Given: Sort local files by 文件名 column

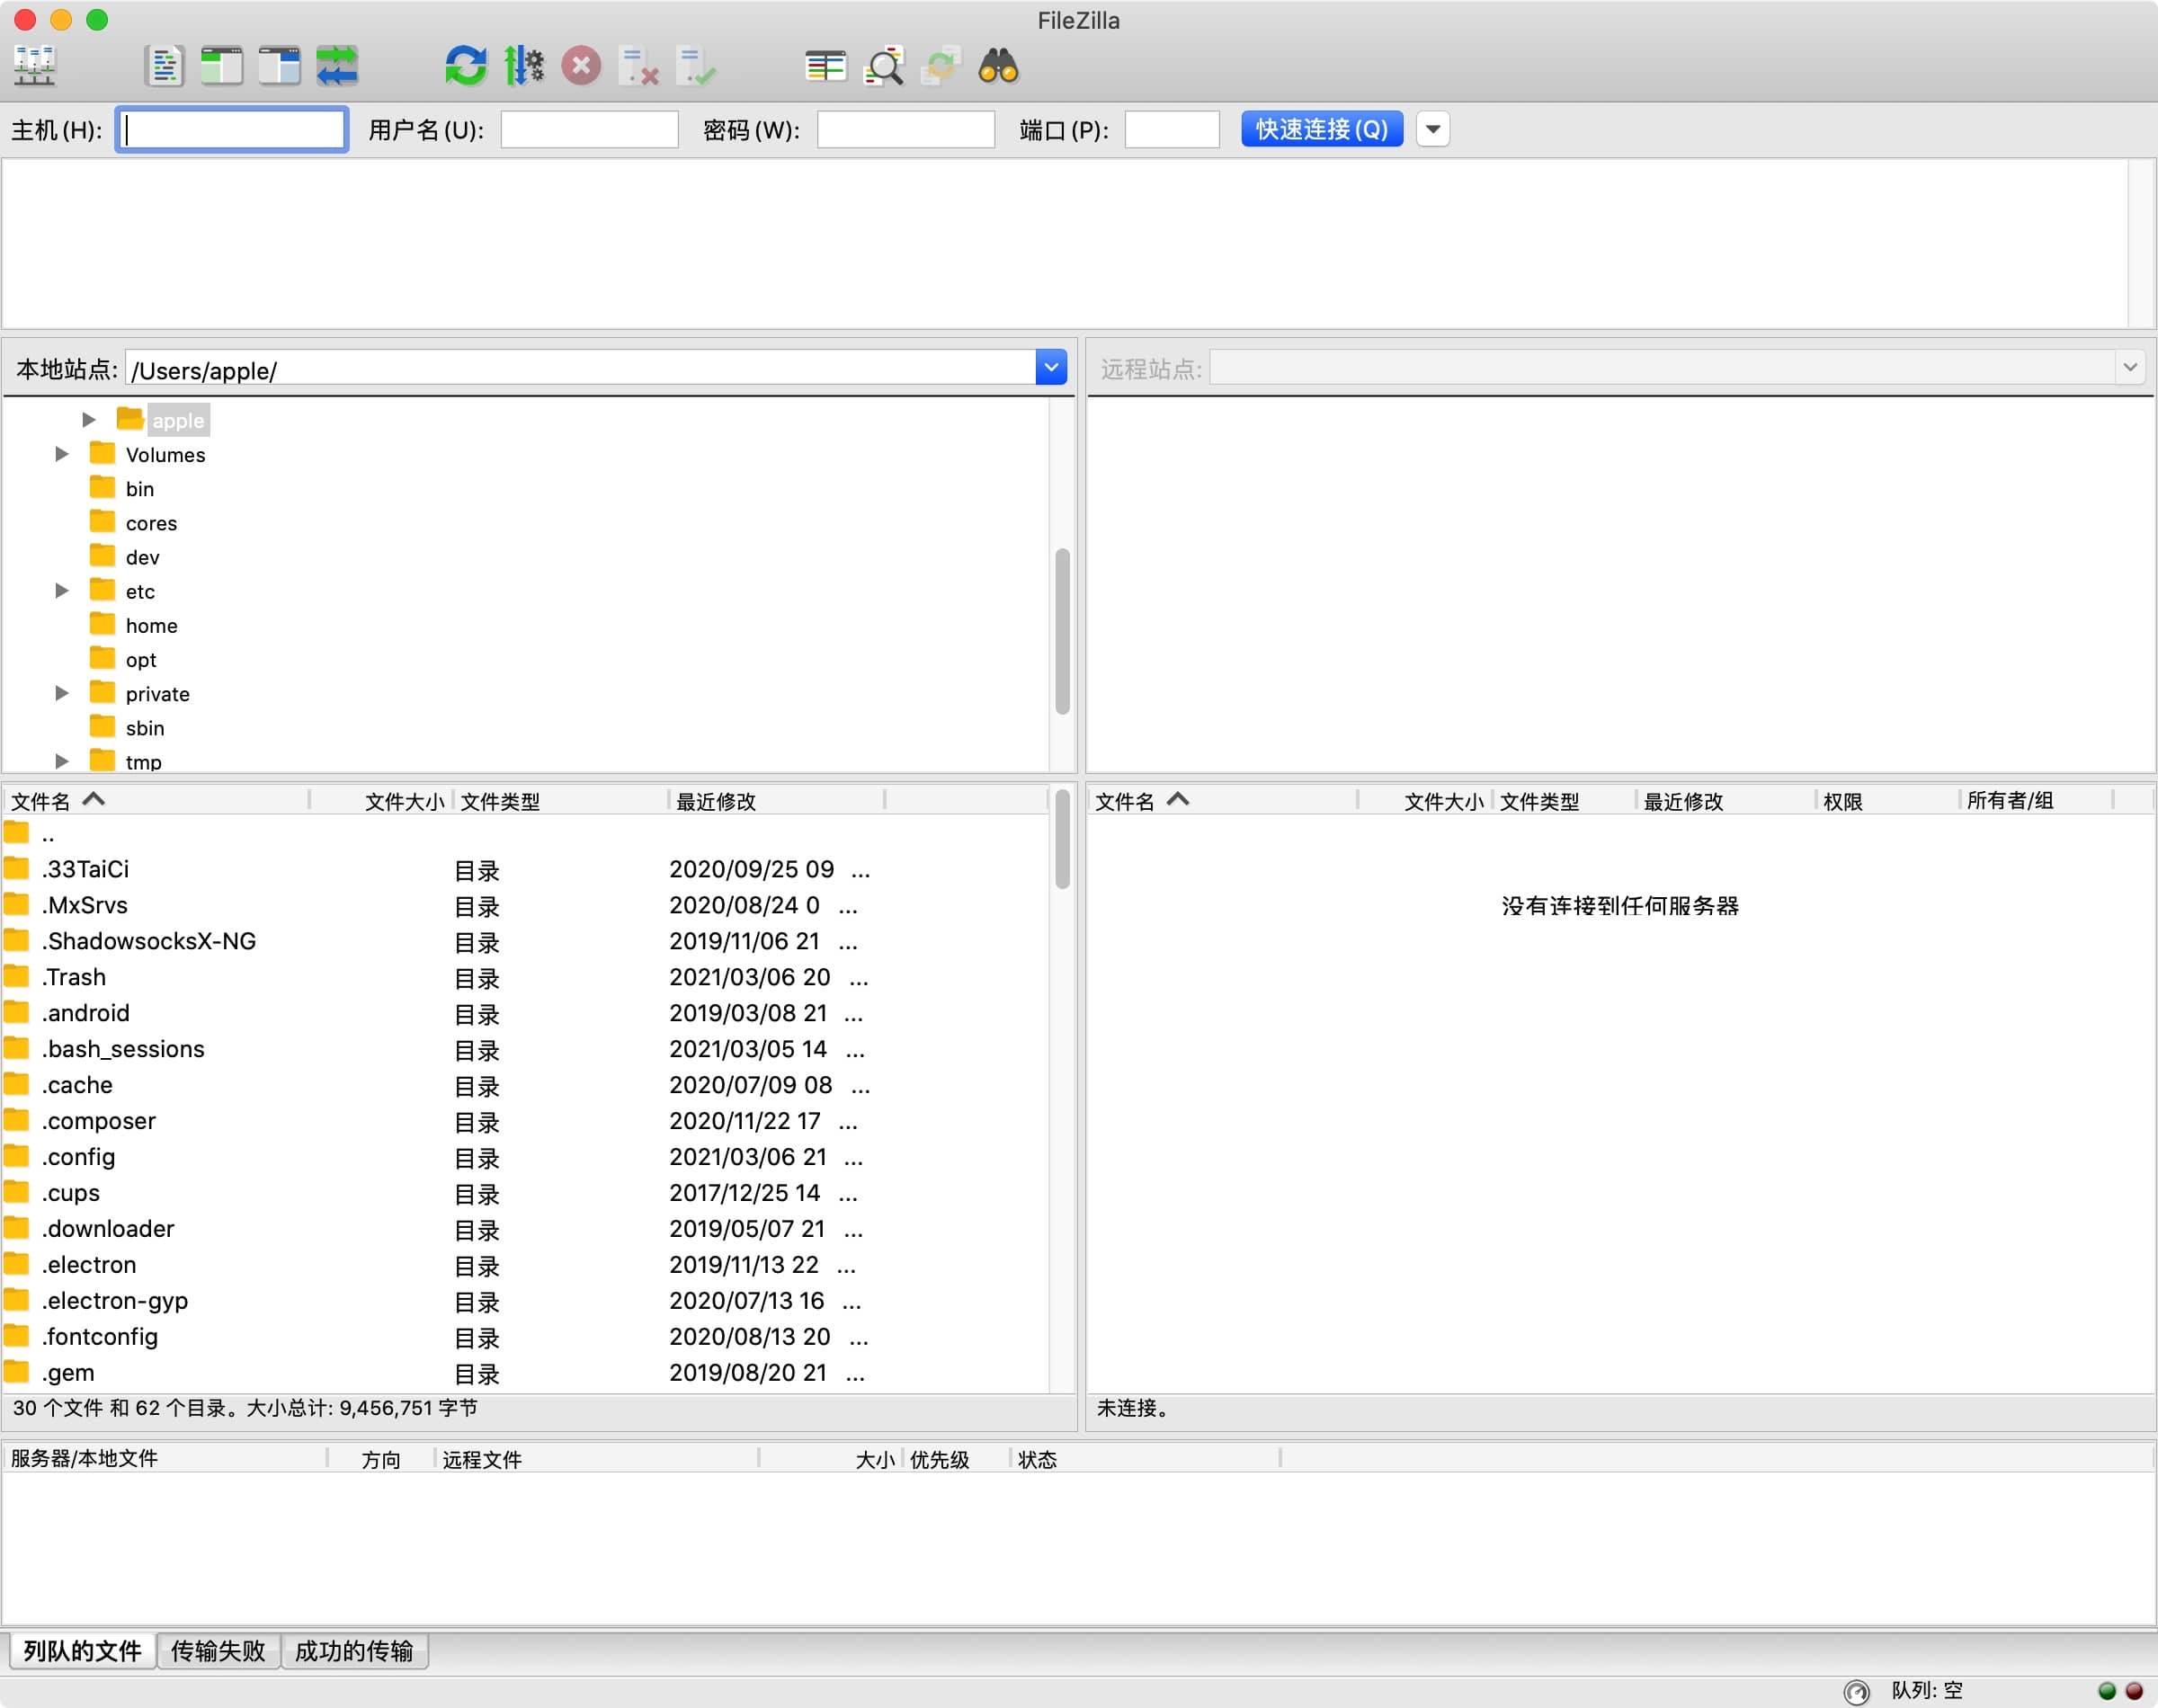Looking at the screenshot, I should click(156, 801).
